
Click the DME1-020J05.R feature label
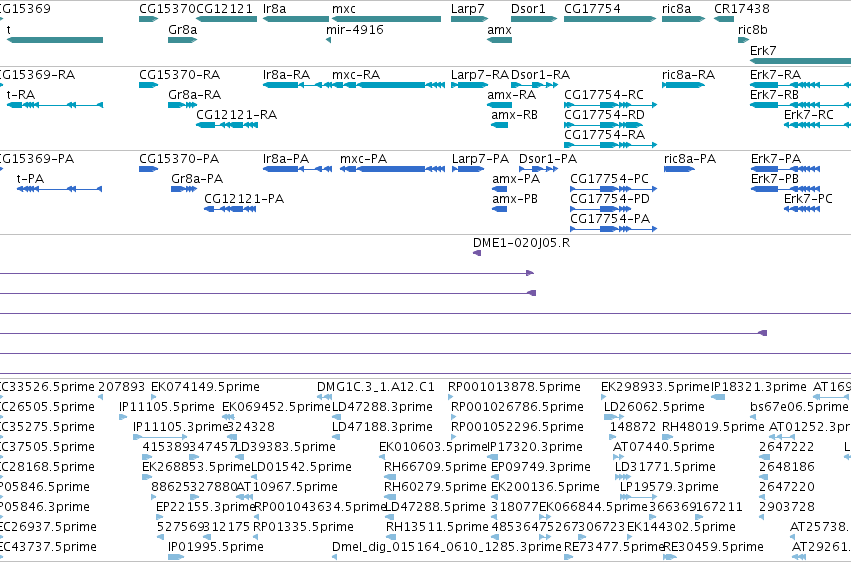coord(522,243)
